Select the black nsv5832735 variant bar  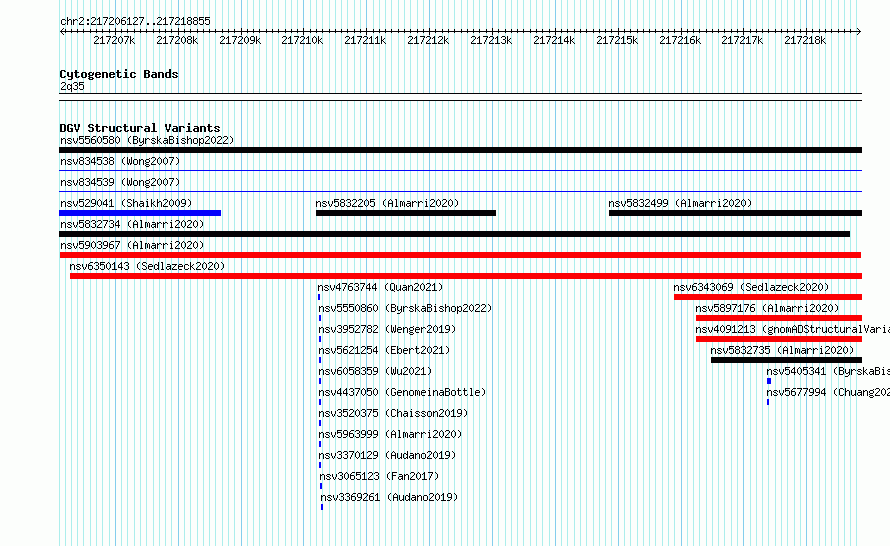point(786,360)
